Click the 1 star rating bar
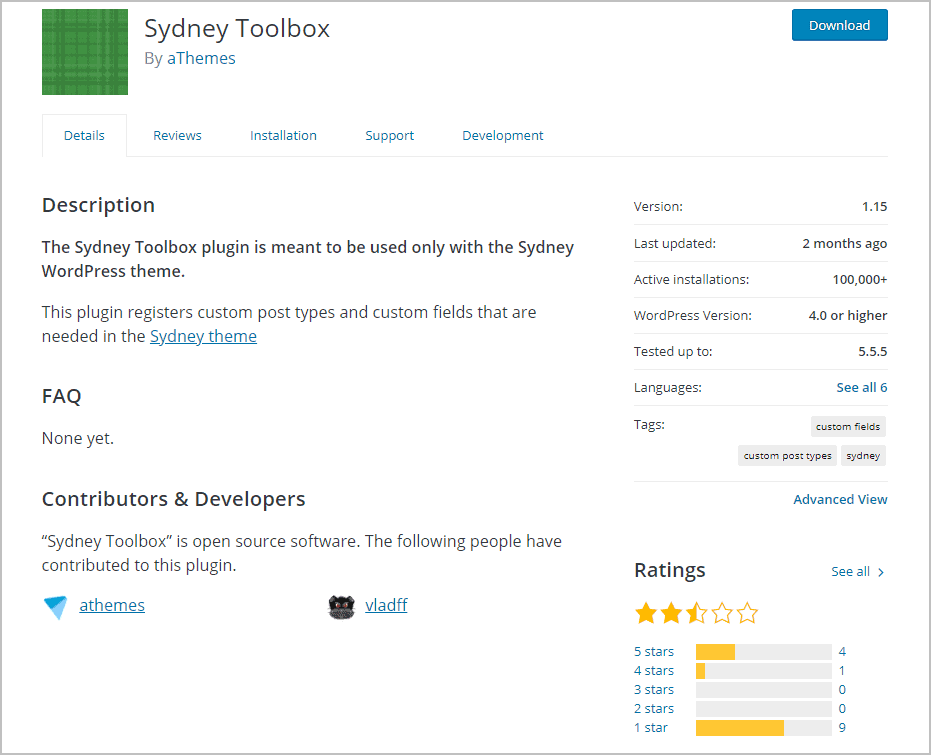 click(764, 728)
